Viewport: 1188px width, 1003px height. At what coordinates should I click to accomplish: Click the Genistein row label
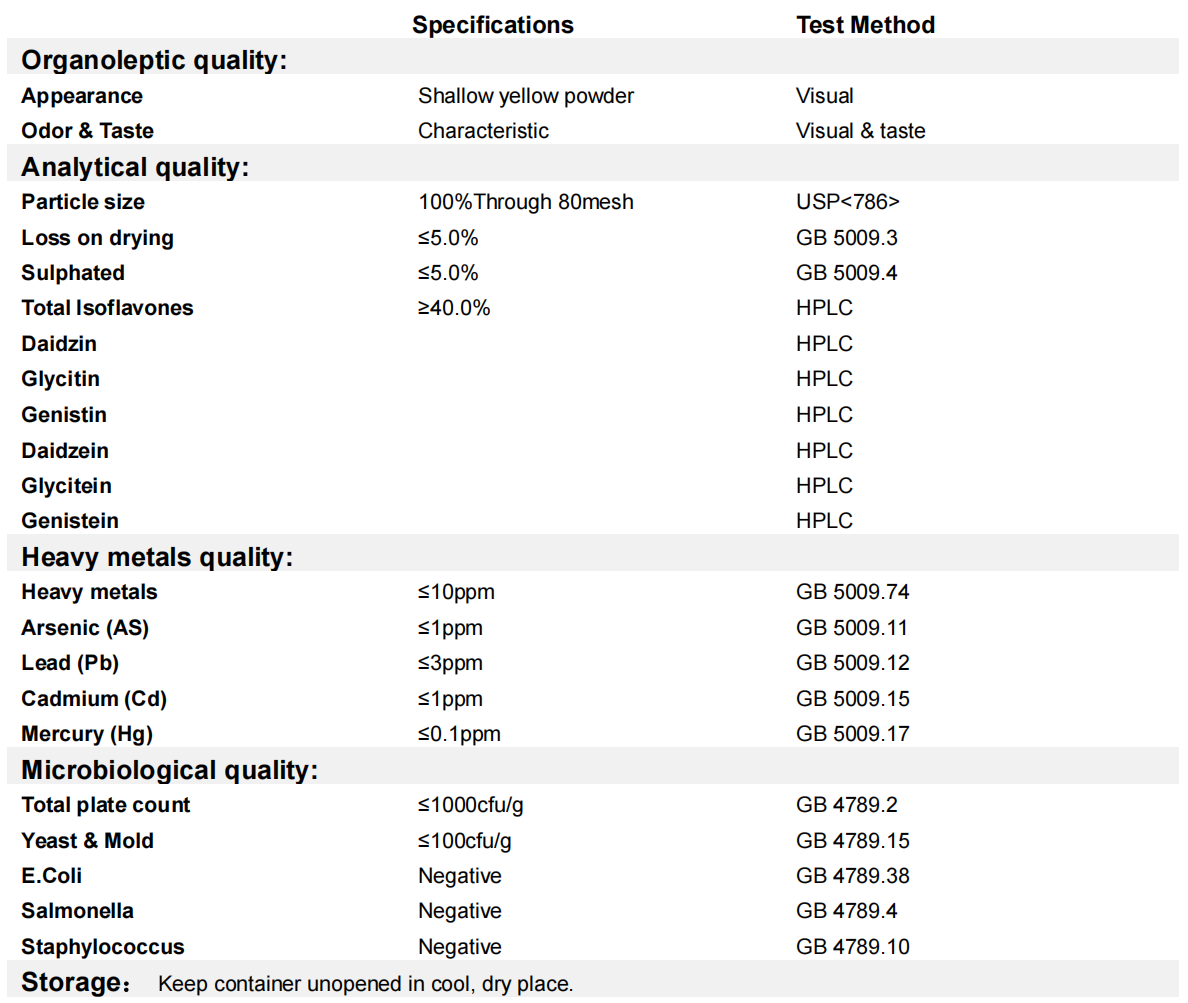click(70, 521)
